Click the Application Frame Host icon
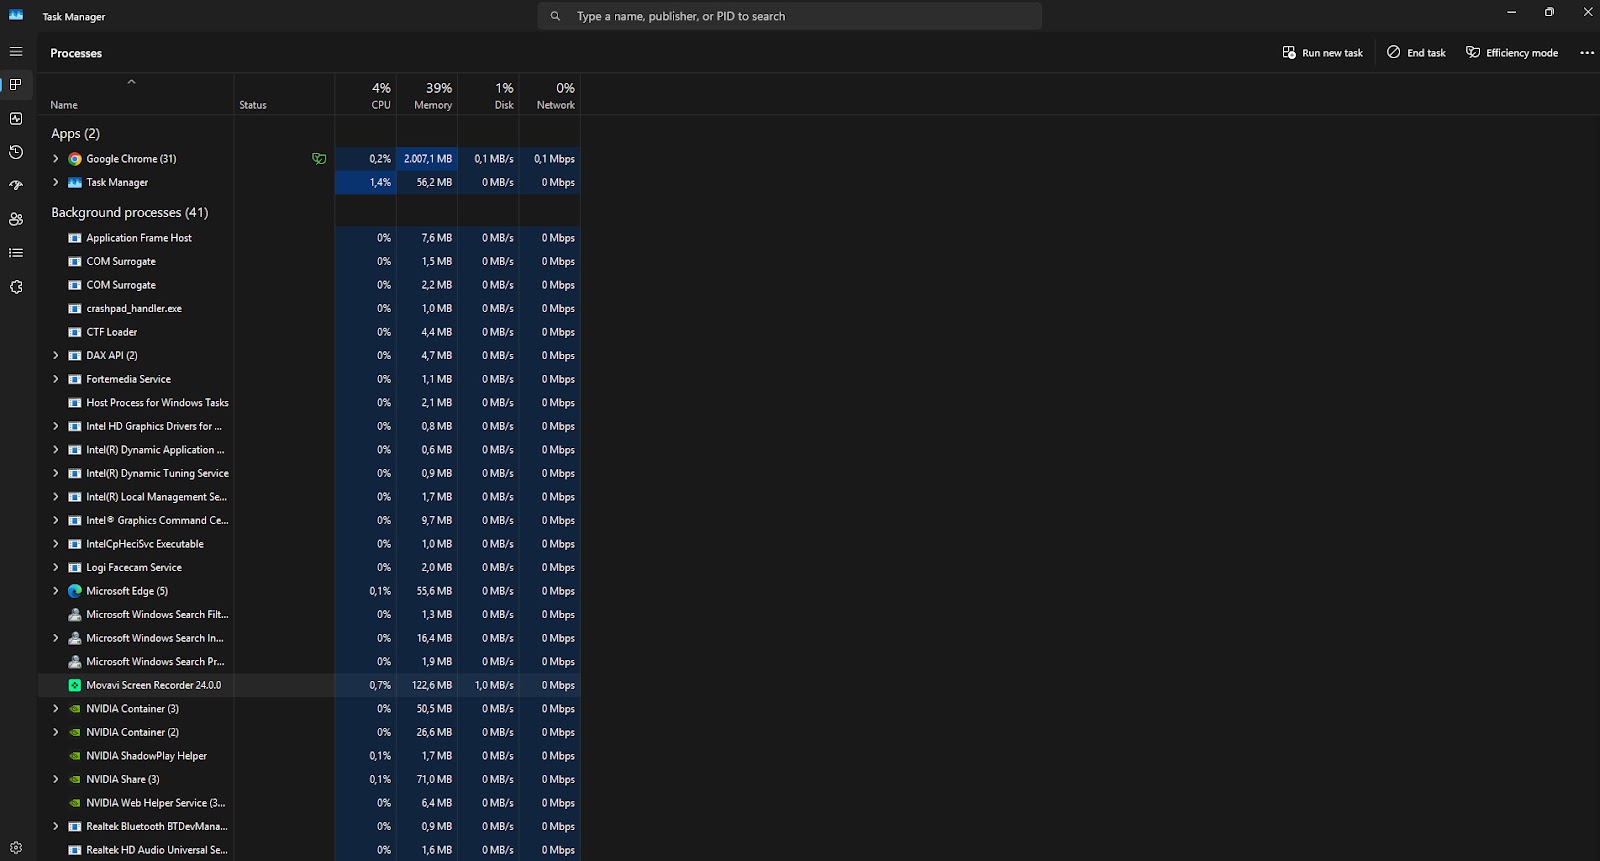 75,238
